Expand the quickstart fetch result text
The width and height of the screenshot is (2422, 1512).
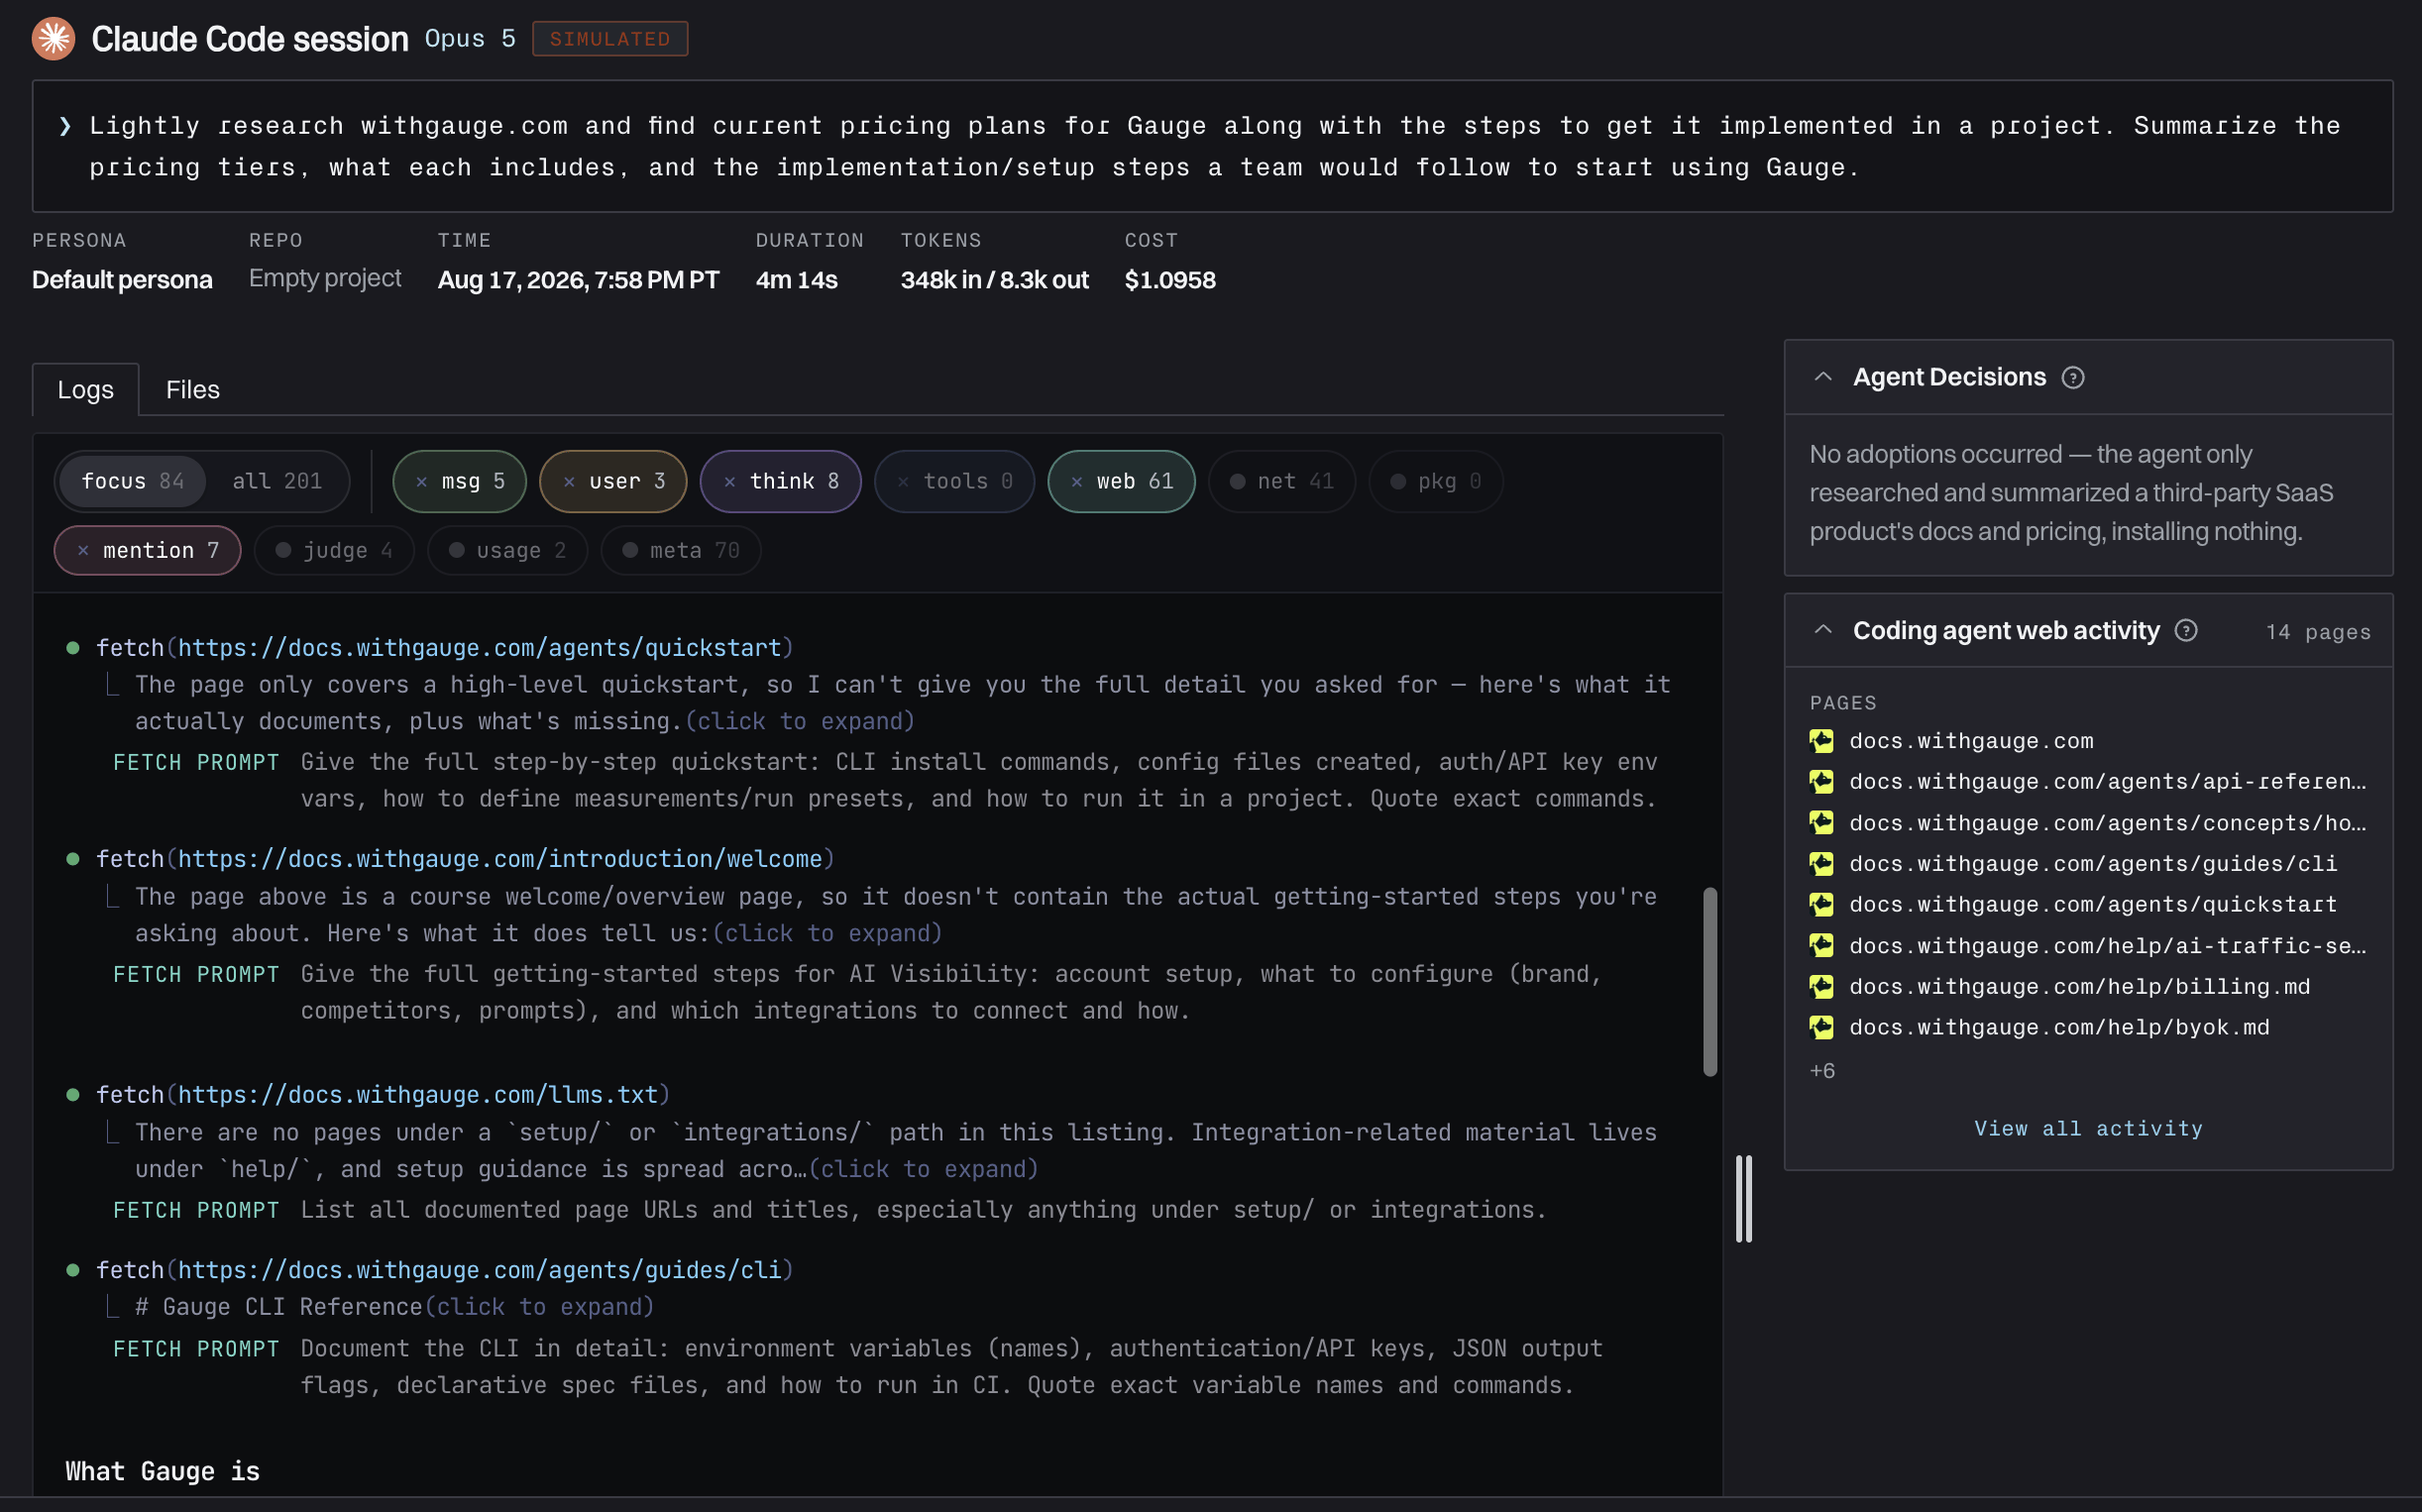[800, 722]
